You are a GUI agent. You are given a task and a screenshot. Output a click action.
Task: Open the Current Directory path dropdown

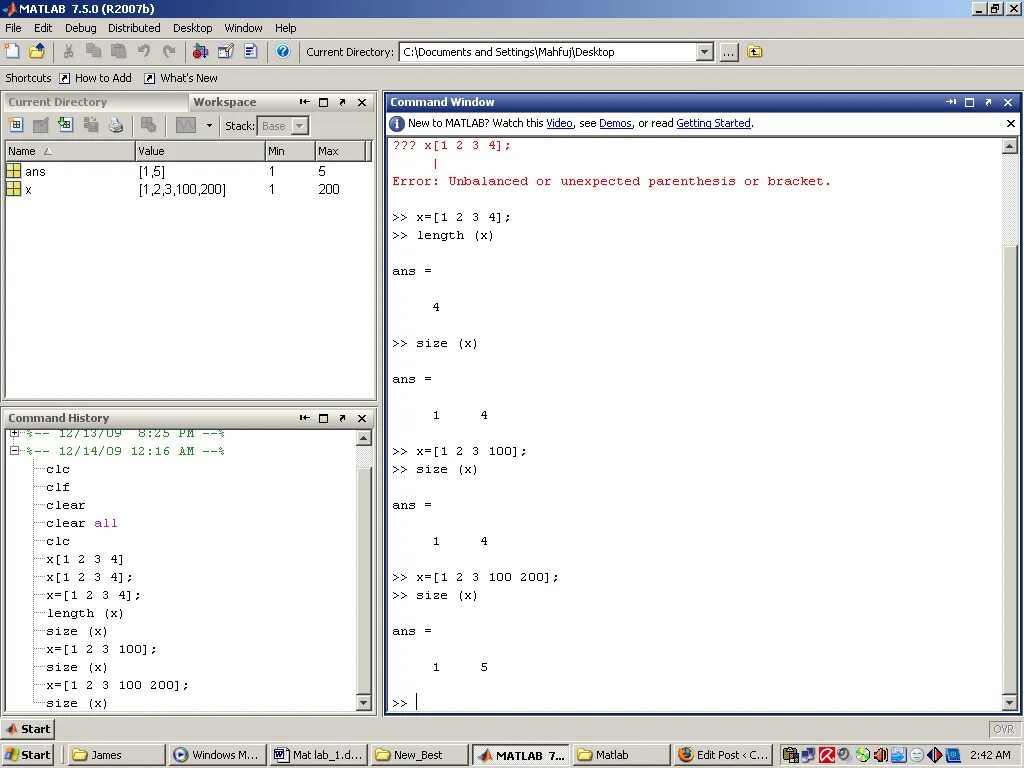704,52
